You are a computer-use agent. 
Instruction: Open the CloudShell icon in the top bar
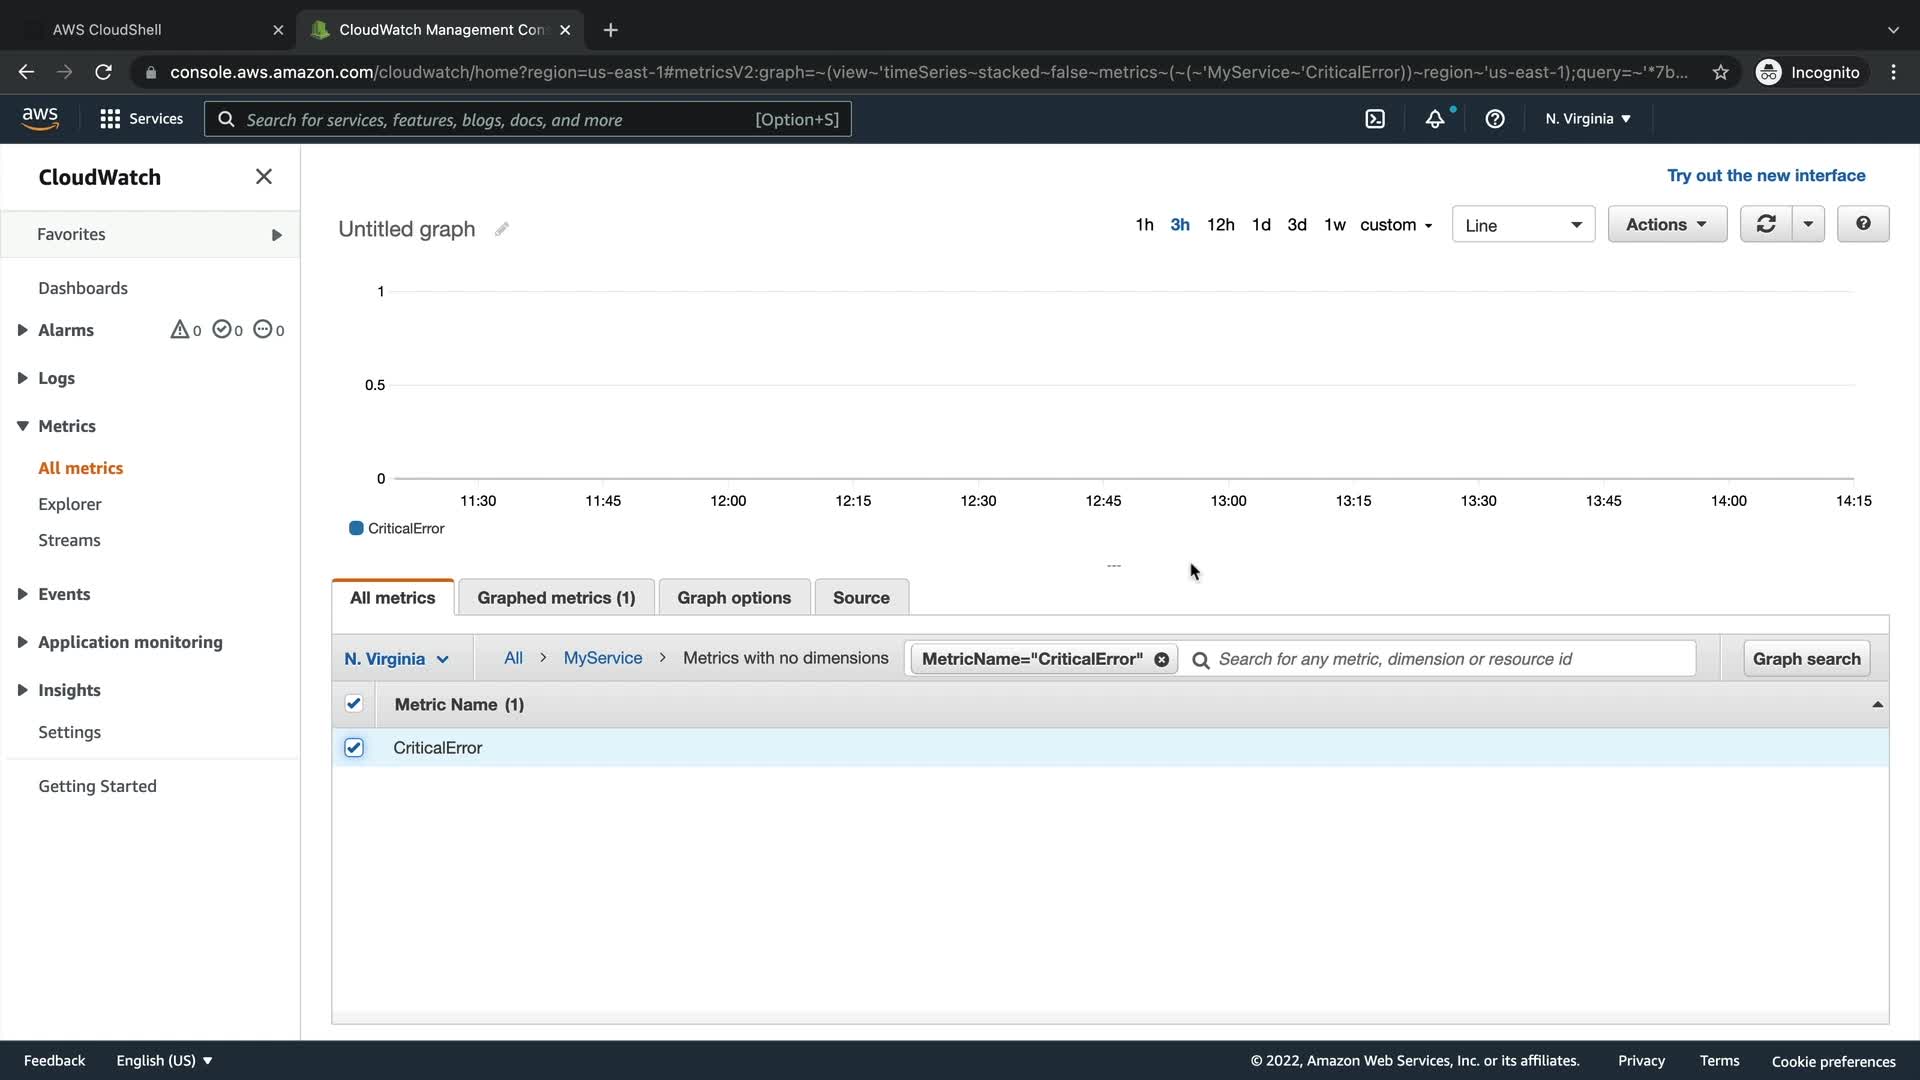1375,119
